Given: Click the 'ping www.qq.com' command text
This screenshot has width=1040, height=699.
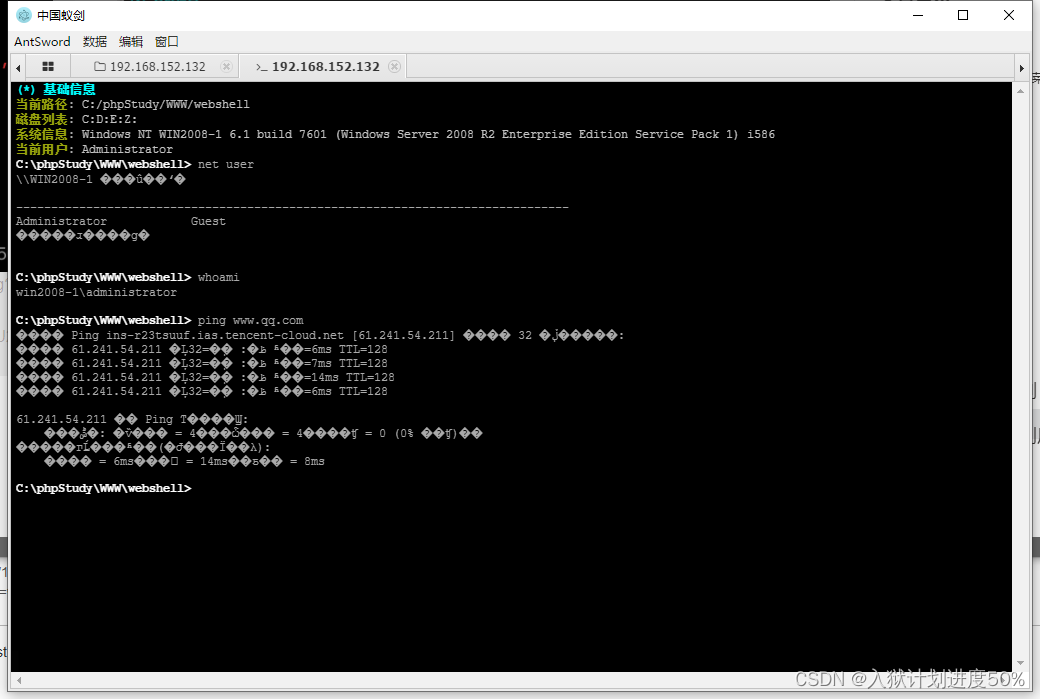Looking at the screenshot, I should 250,320.
